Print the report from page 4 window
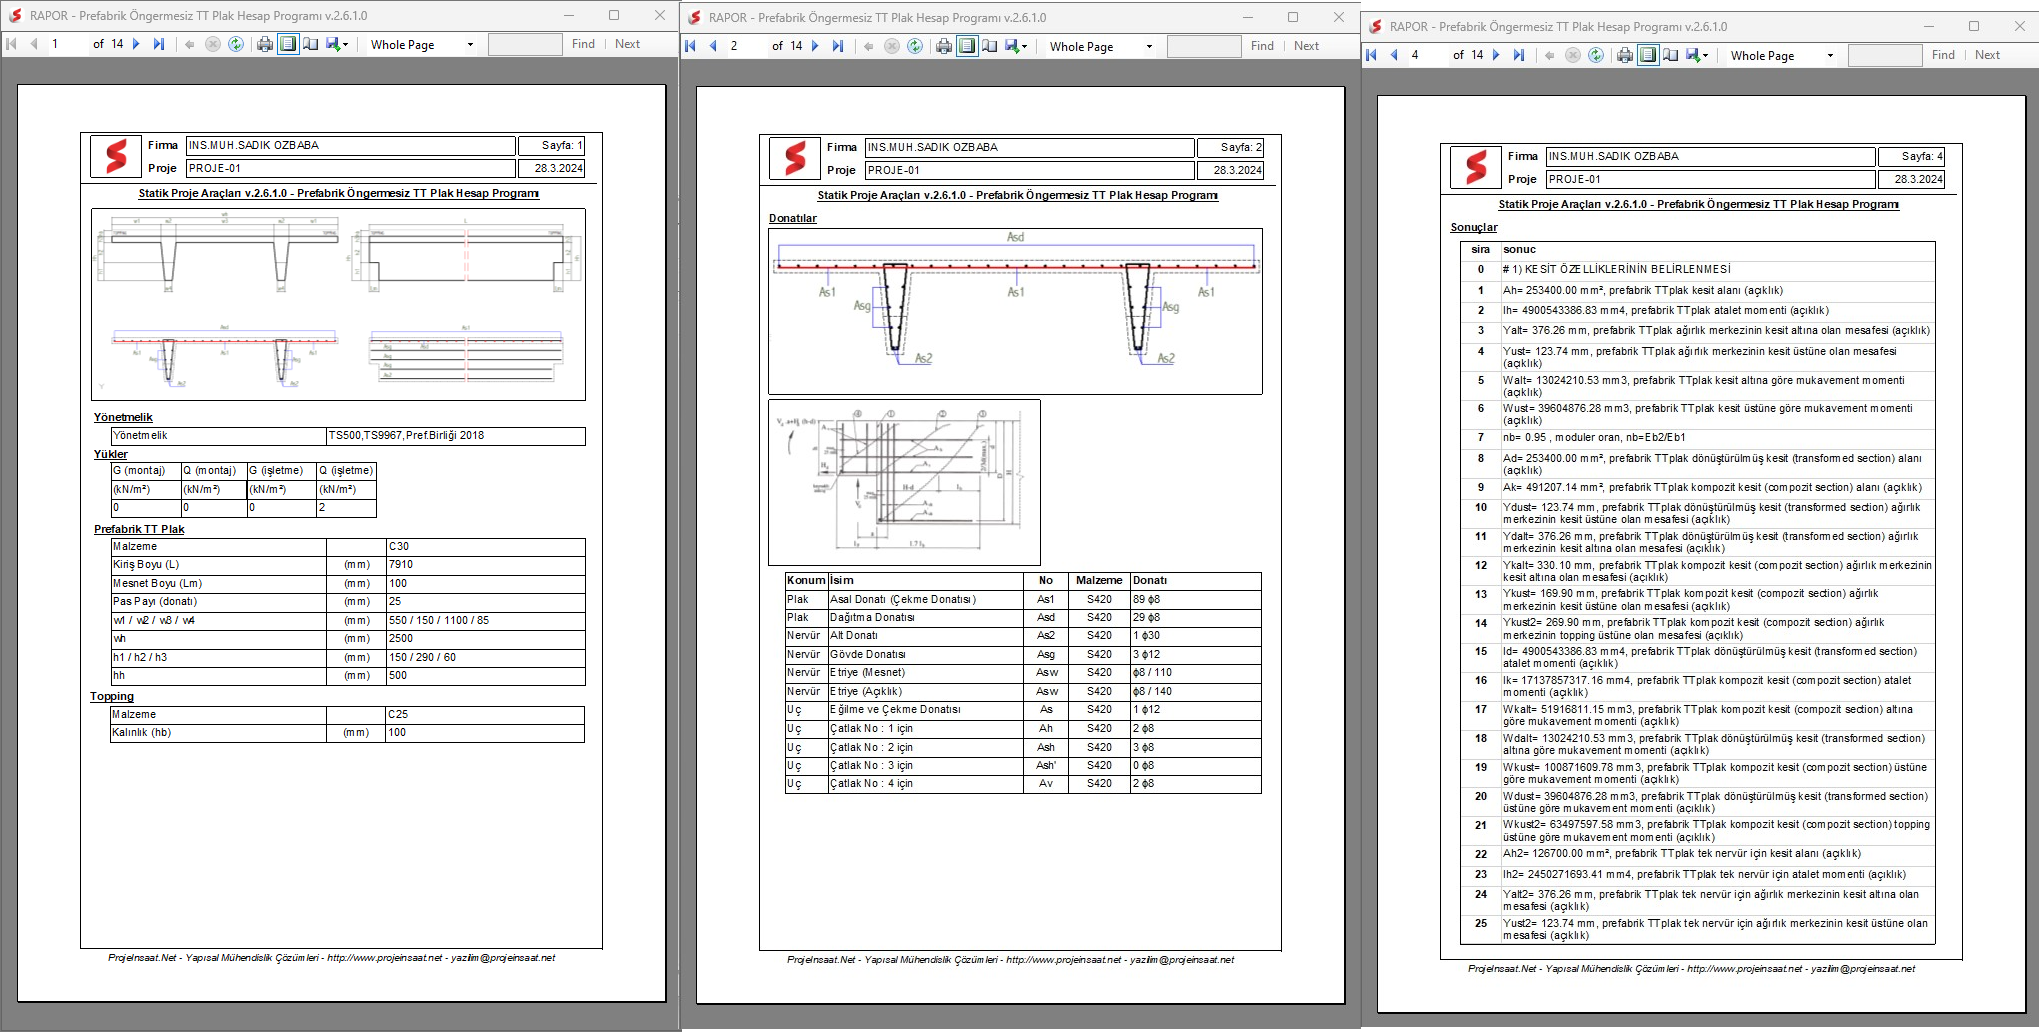Screen dimensions: 2040x1032 1625,55
